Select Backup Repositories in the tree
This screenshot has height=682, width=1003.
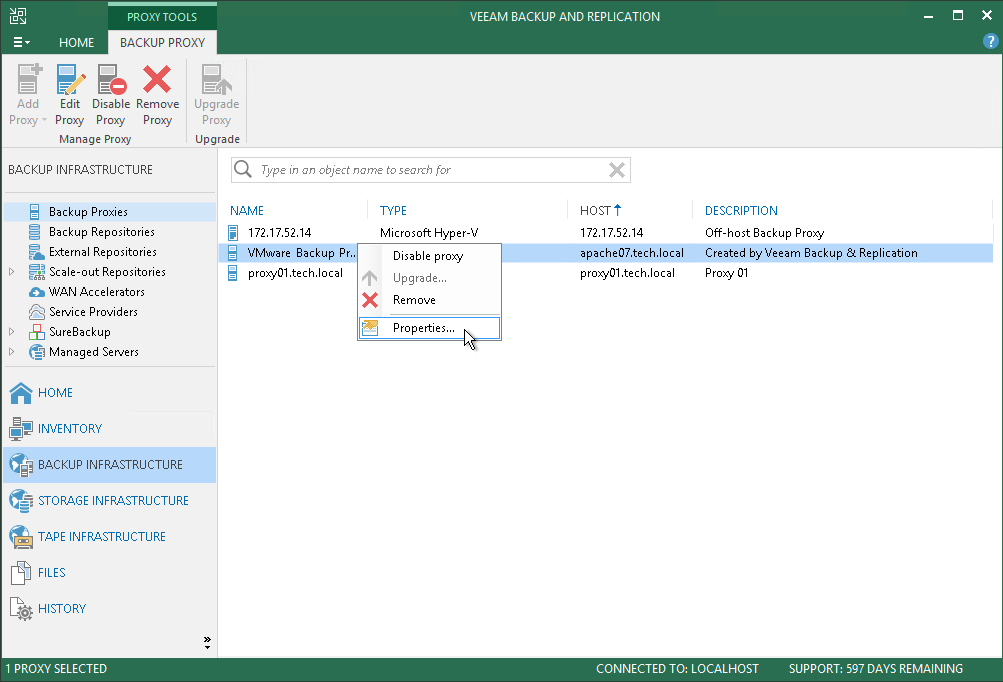(x=102, y=232)
